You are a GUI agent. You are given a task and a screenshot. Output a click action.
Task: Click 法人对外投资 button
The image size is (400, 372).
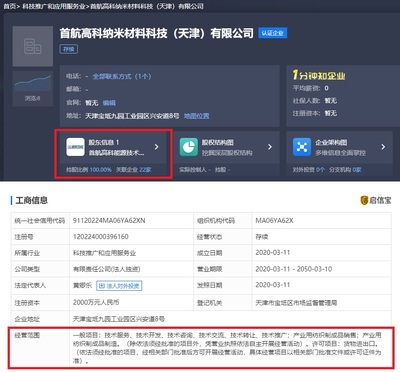pos(119,286)
